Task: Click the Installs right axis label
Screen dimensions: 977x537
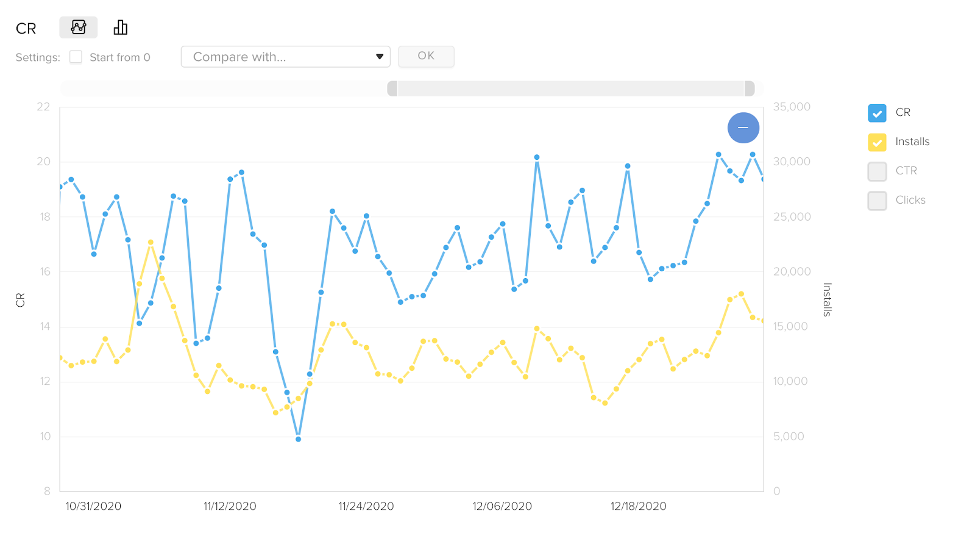Action: click(x=827, y=299)
